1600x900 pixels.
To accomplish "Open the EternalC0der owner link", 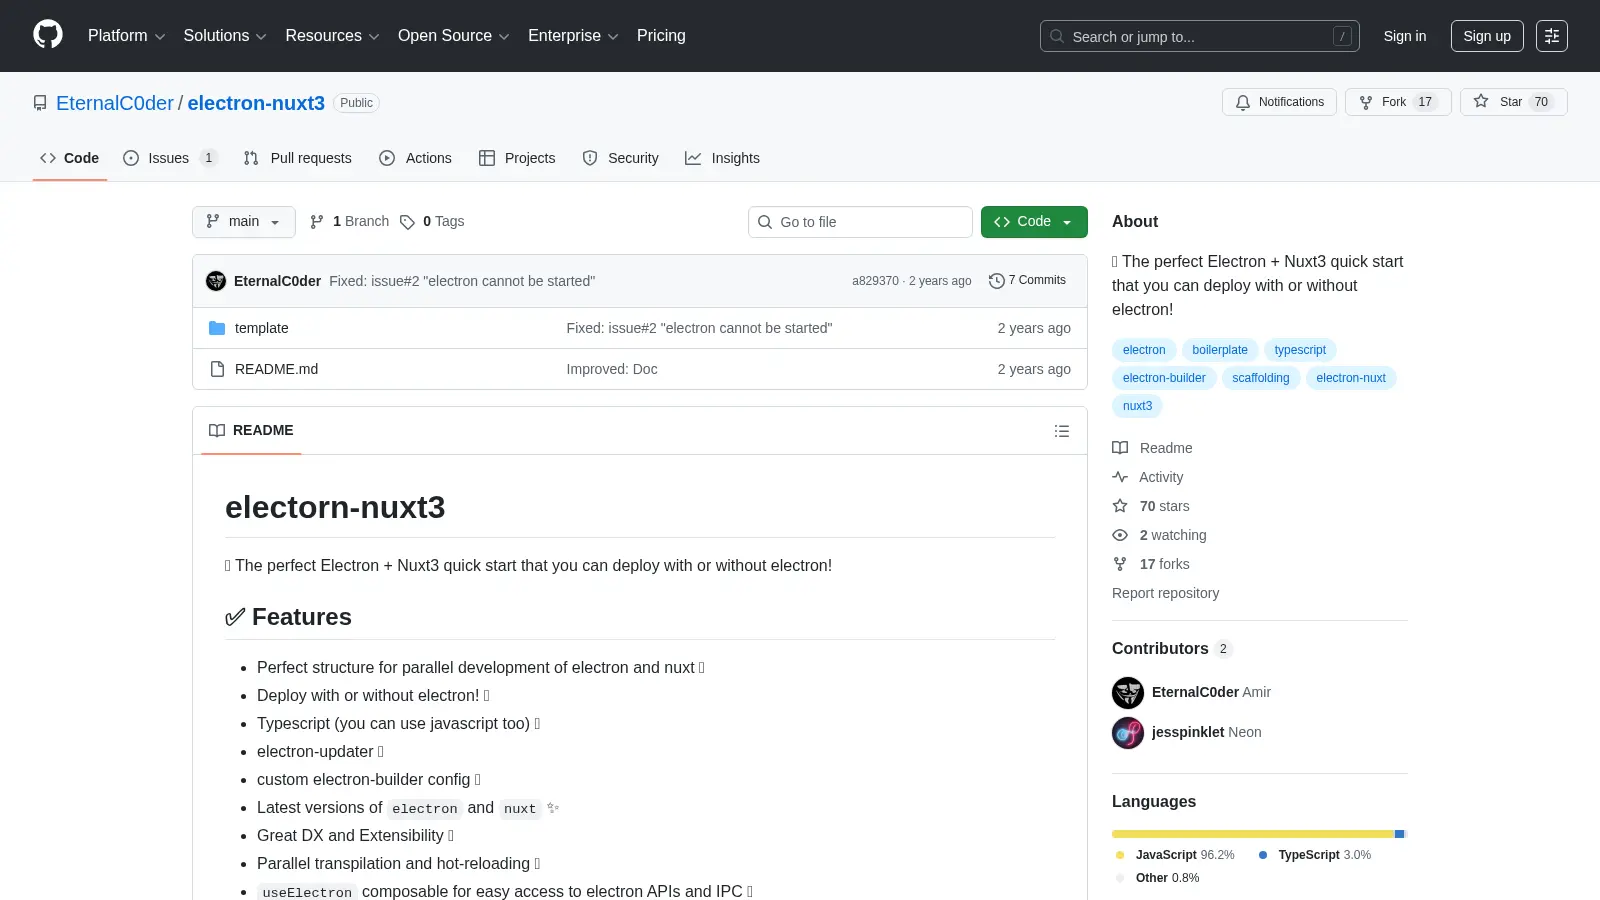I will click(x=115, y=103).
